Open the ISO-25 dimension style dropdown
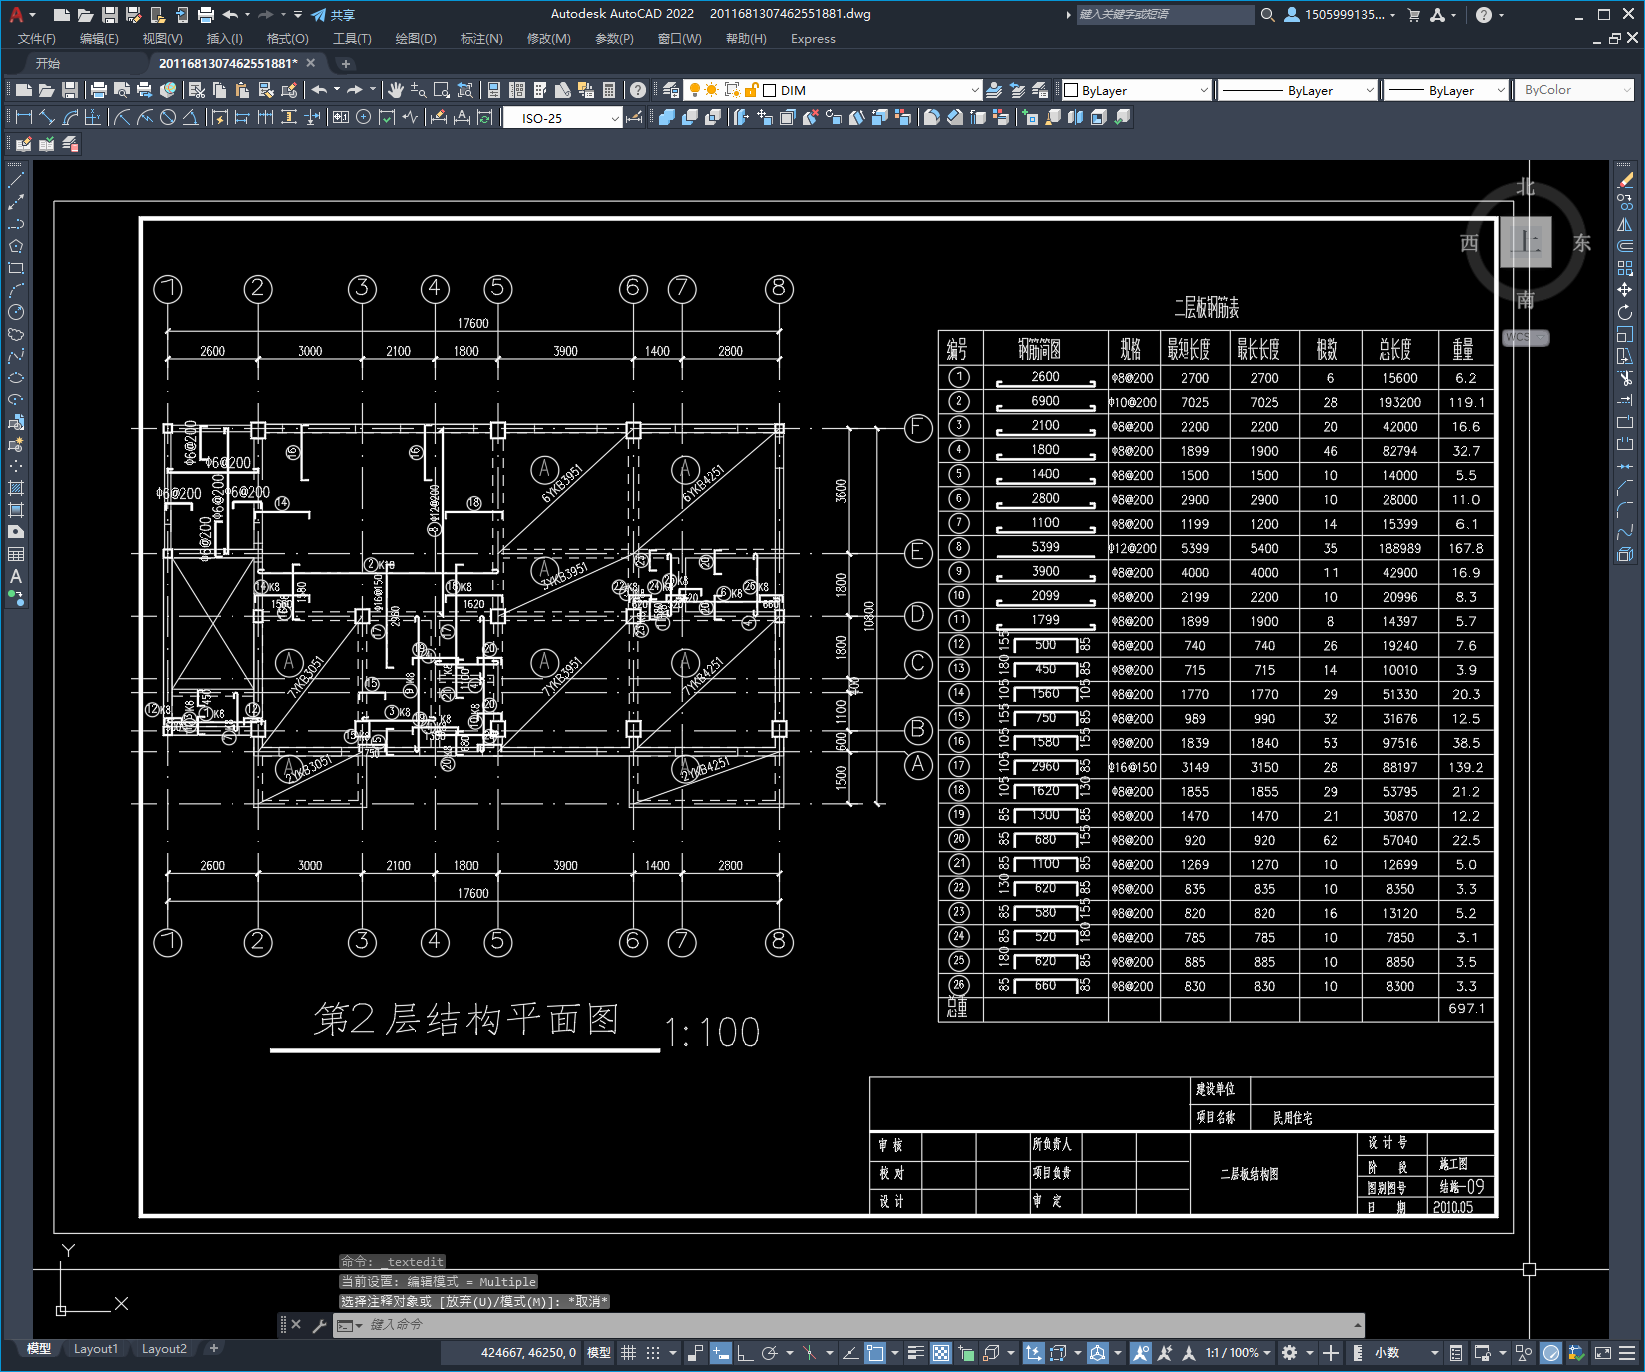 coord(614,118)
